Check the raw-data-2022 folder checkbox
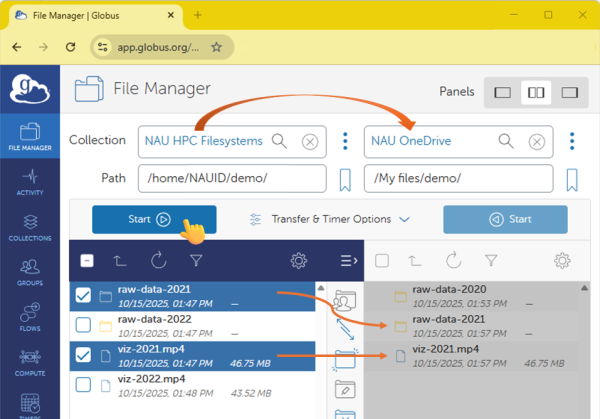Image resolution: width=600 pixels, height=419 pixels. (84, 324)
